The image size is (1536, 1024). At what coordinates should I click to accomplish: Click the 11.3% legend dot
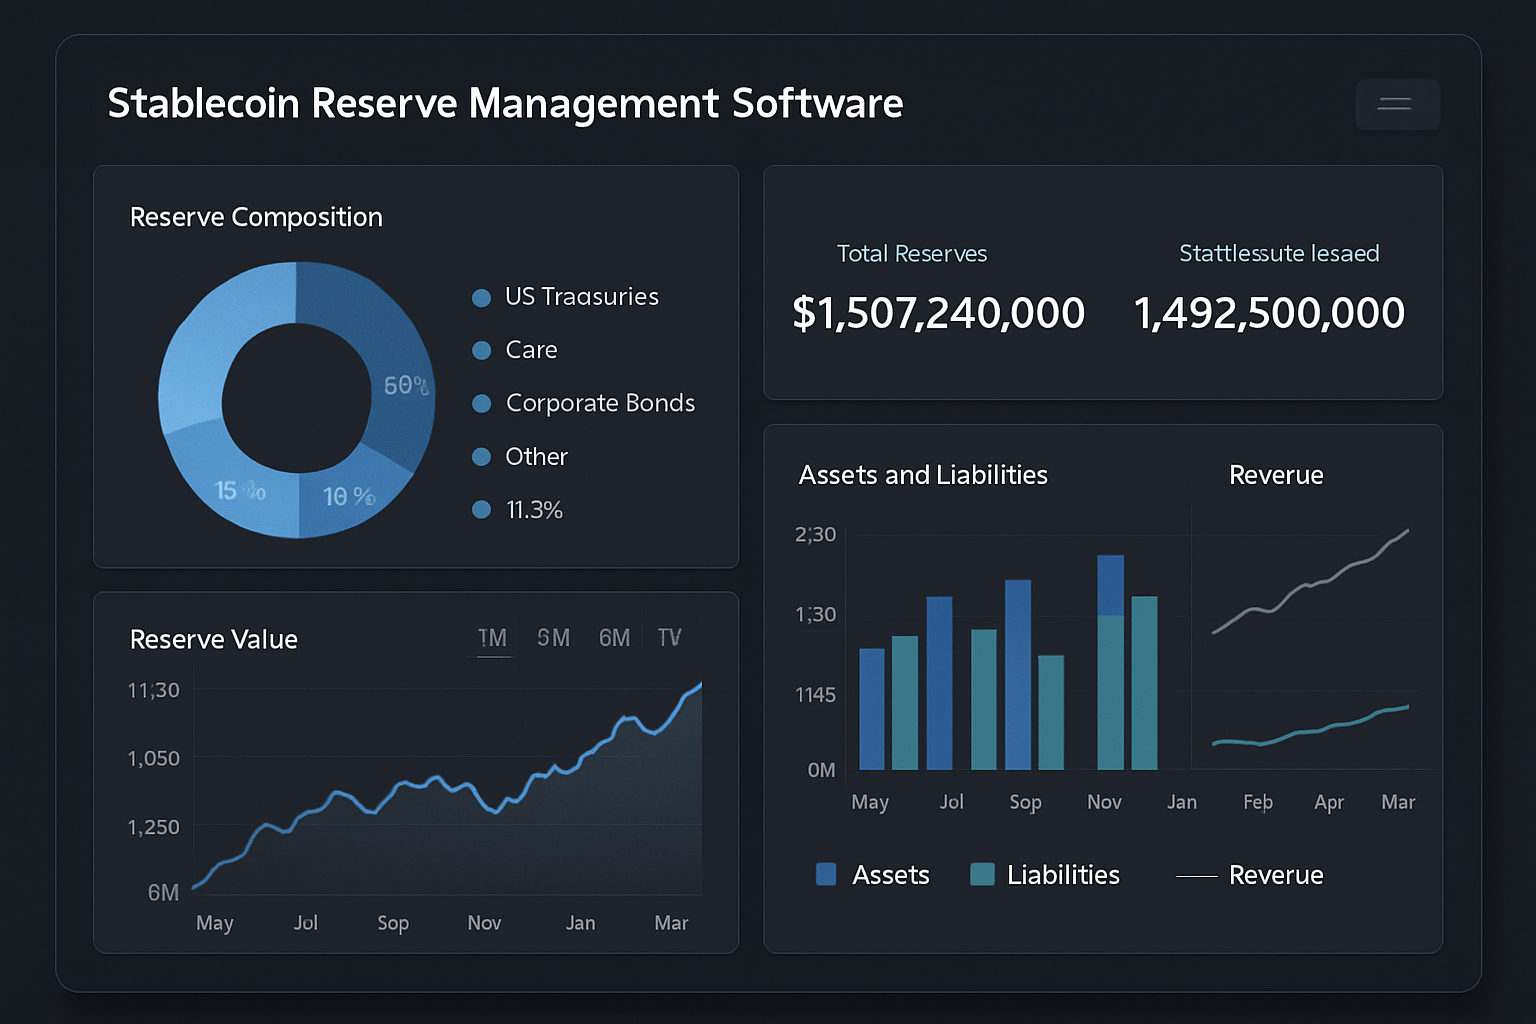coord(481,509)
